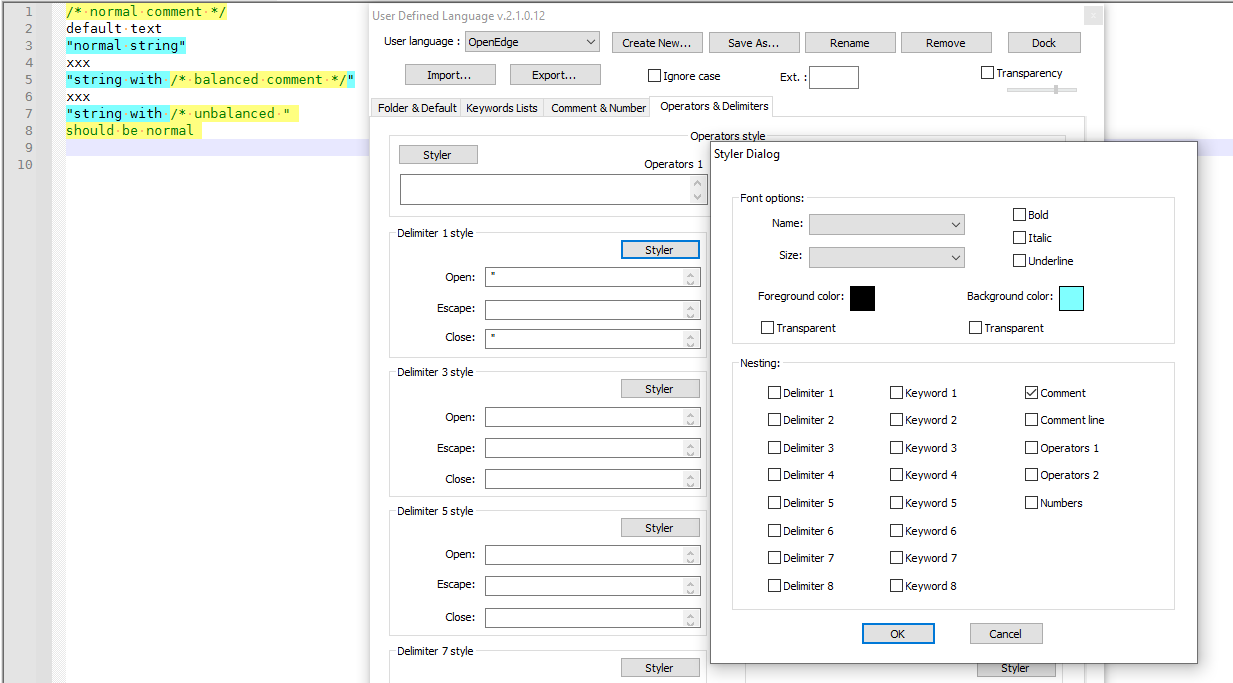1233x683 pixels.
Task: Open the User language dropdown showing OpenEdge
Action: tap(532, 42)
